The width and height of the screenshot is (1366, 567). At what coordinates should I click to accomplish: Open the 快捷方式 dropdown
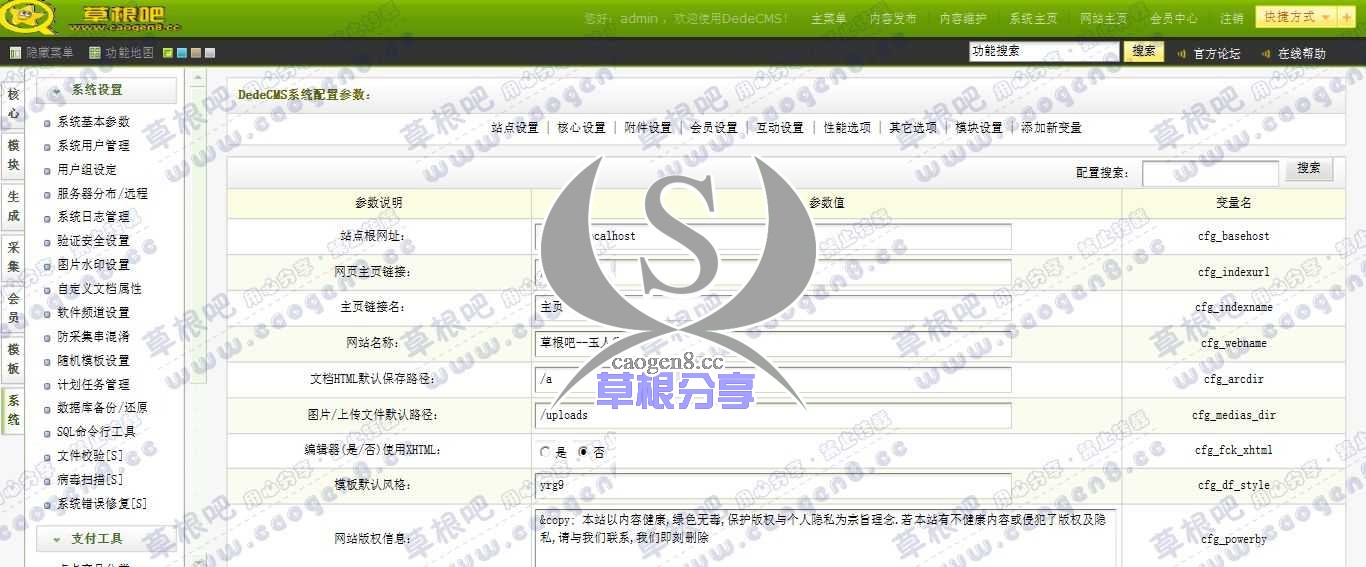1297,17
